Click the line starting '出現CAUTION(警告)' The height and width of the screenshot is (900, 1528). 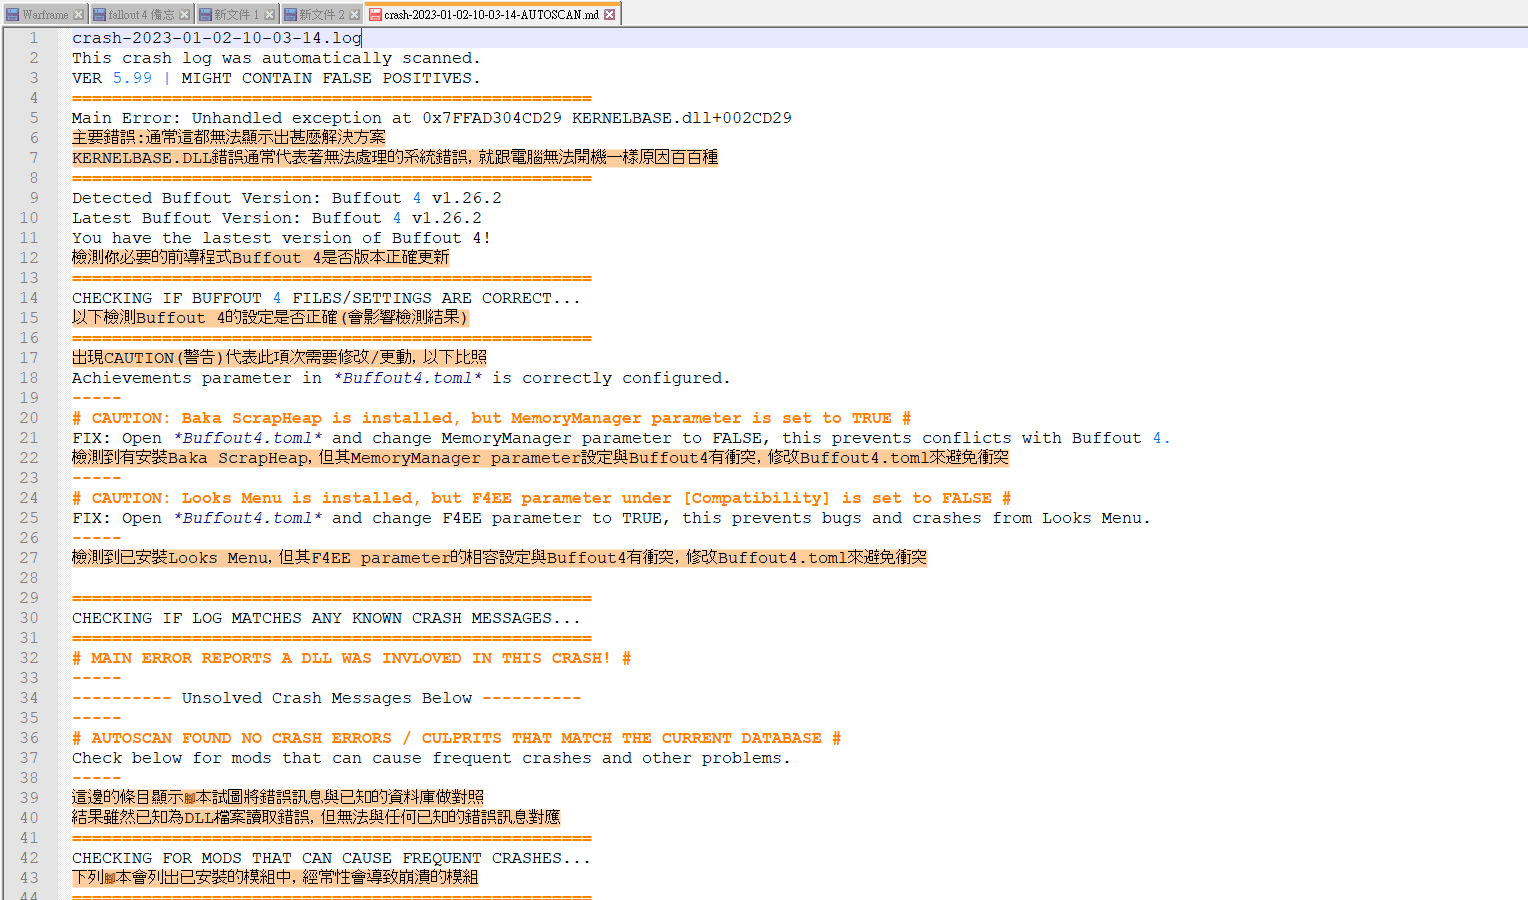(x=280, y=358)
